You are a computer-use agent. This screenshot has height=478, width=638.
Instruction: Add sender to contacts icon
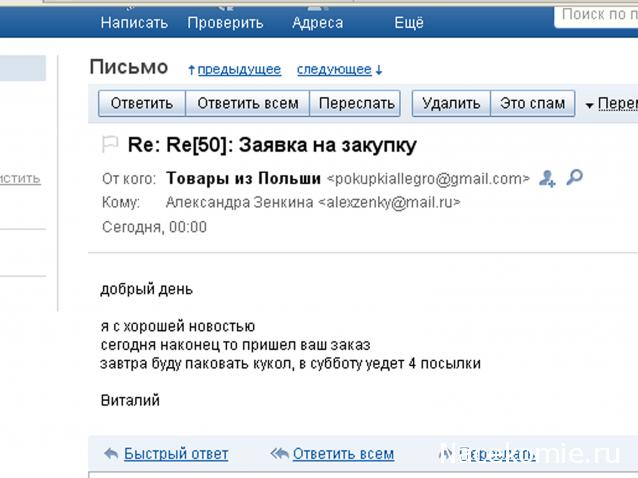(547, 178)
